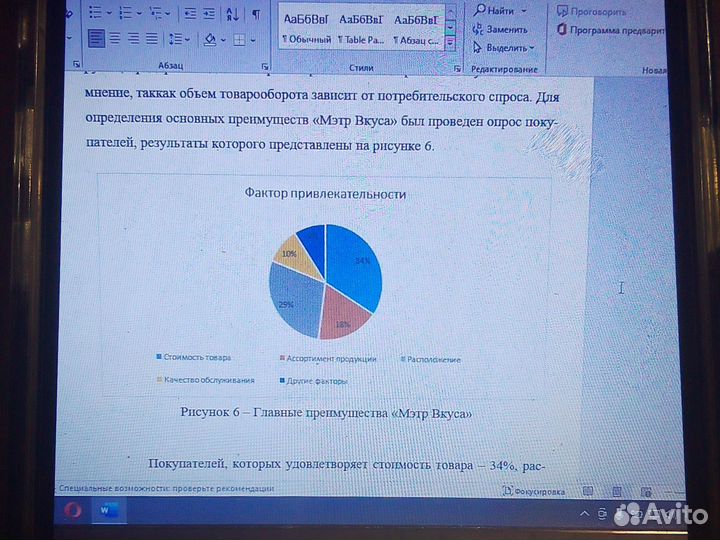Open the numbering style dropdown arrow
The height and width of the screenshot is (540, 720).
coord(139,14)
